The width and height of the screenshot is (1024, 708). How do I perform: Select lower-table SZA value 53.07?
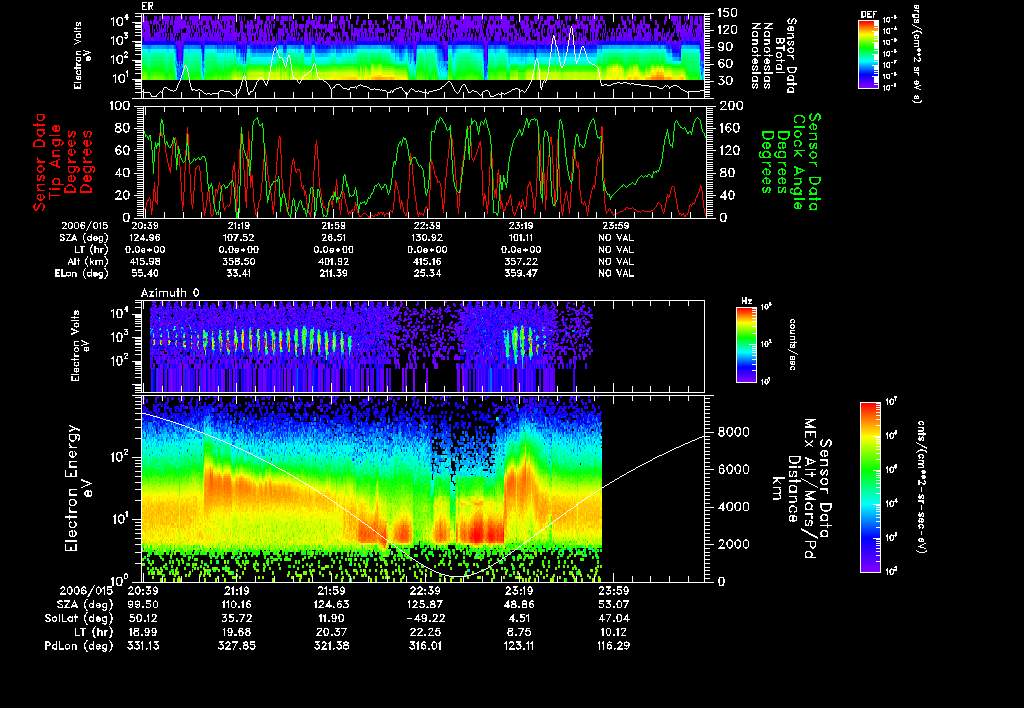coord(614,605)
